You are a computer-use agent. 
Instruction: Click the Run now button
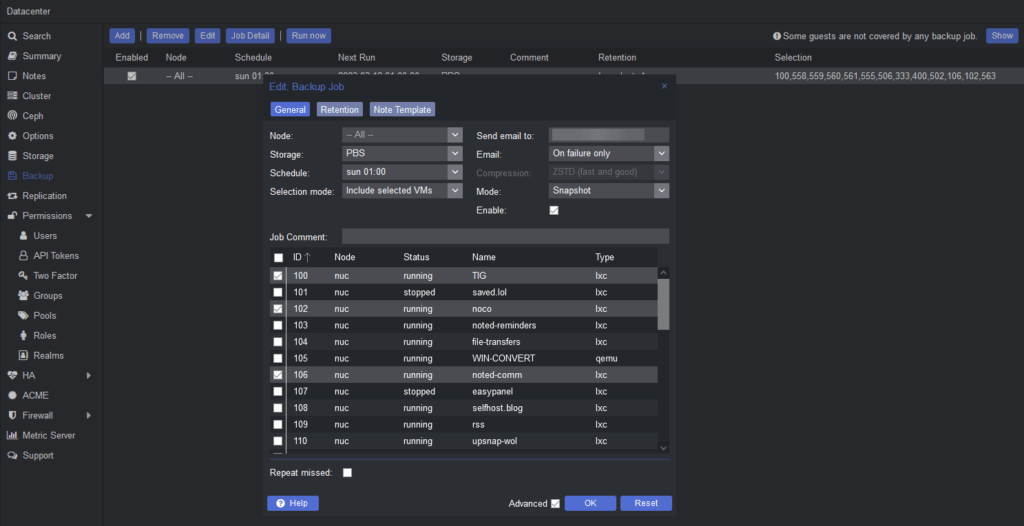(x=309, y=36)
